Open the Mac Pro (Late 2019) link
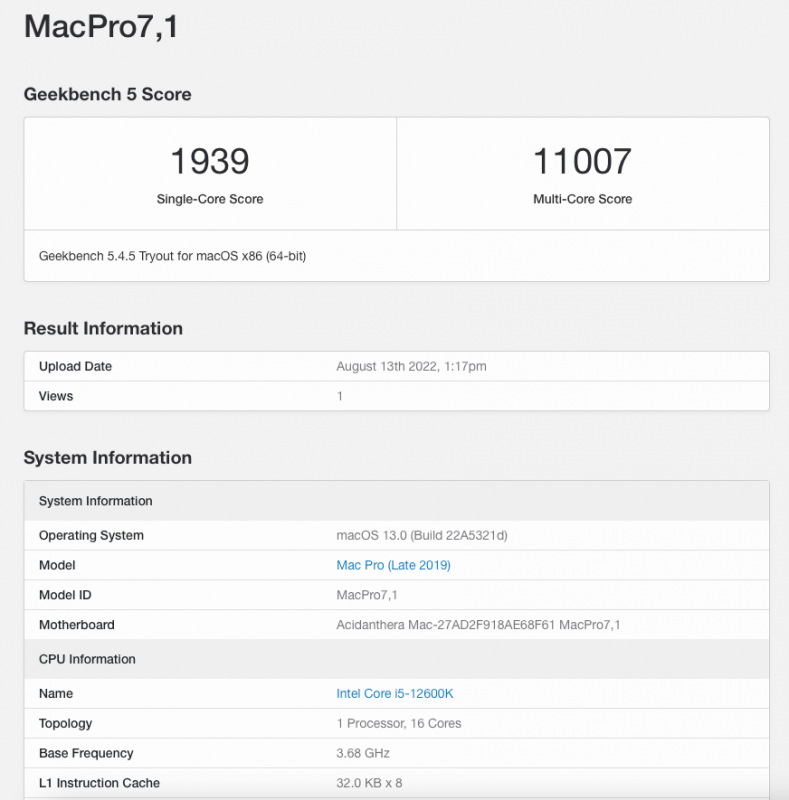Image resolution: width=789 pixels, height=800 pixels. click(393, 565)
